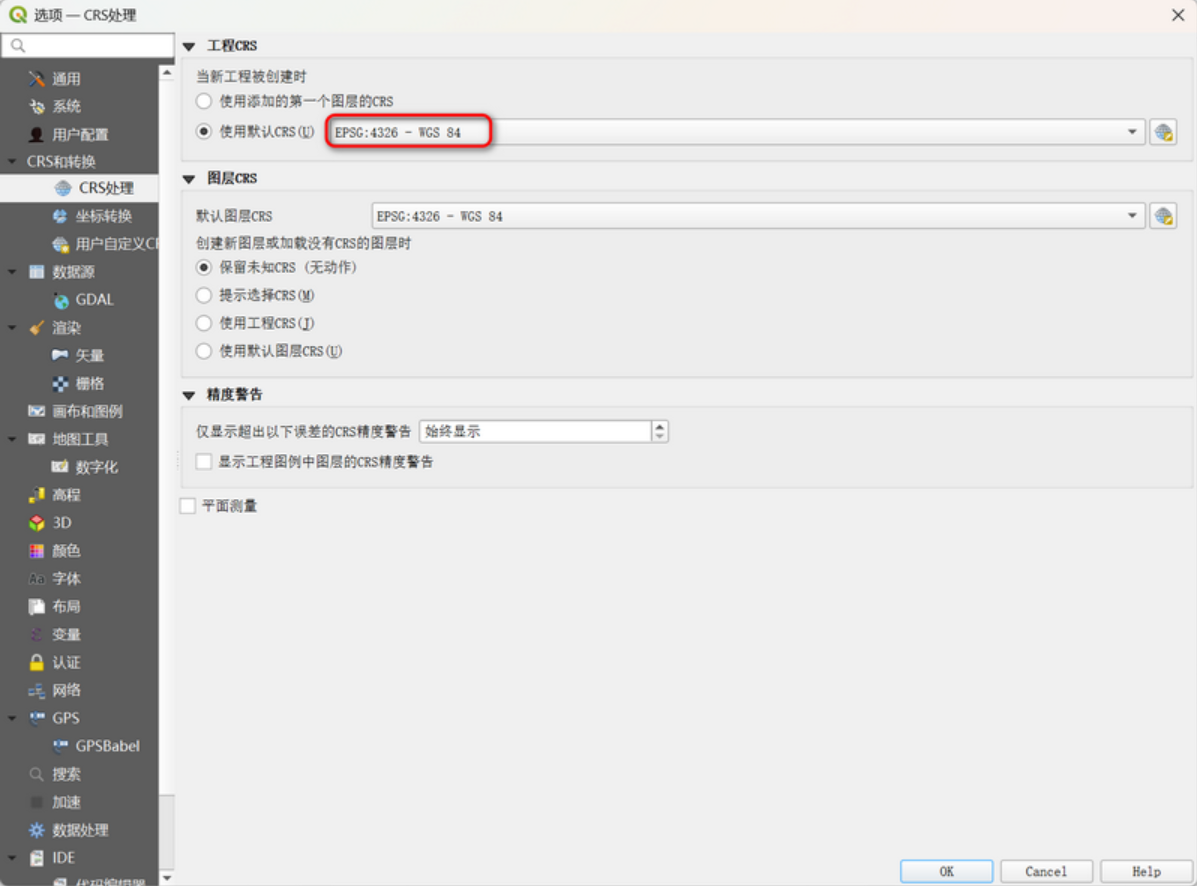Click the settings search field

(x=88, y=46)
